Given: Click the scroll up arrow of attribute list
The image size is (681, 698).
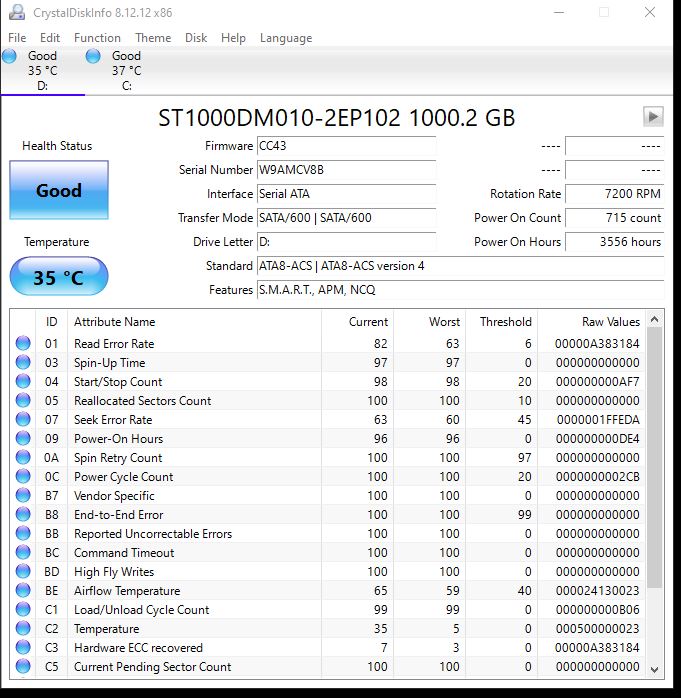Looking at the screenshot, I should [x=654, y=319].
